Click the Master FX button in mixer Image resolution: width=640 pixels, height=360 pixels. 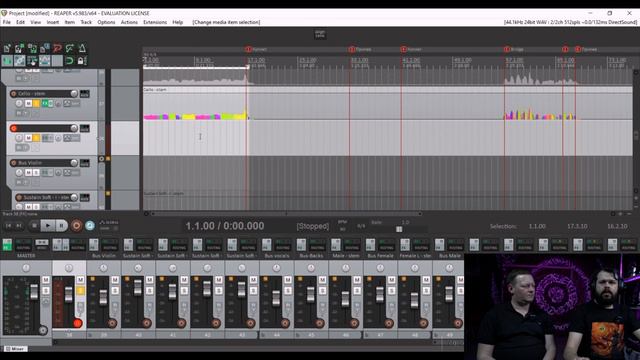click(x=7, y=244)
